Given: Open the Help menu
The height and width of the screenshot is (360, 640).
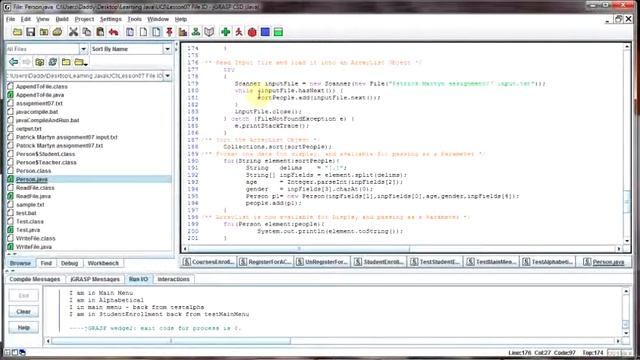Looking at the screenshot, I should tap(181, 19).
